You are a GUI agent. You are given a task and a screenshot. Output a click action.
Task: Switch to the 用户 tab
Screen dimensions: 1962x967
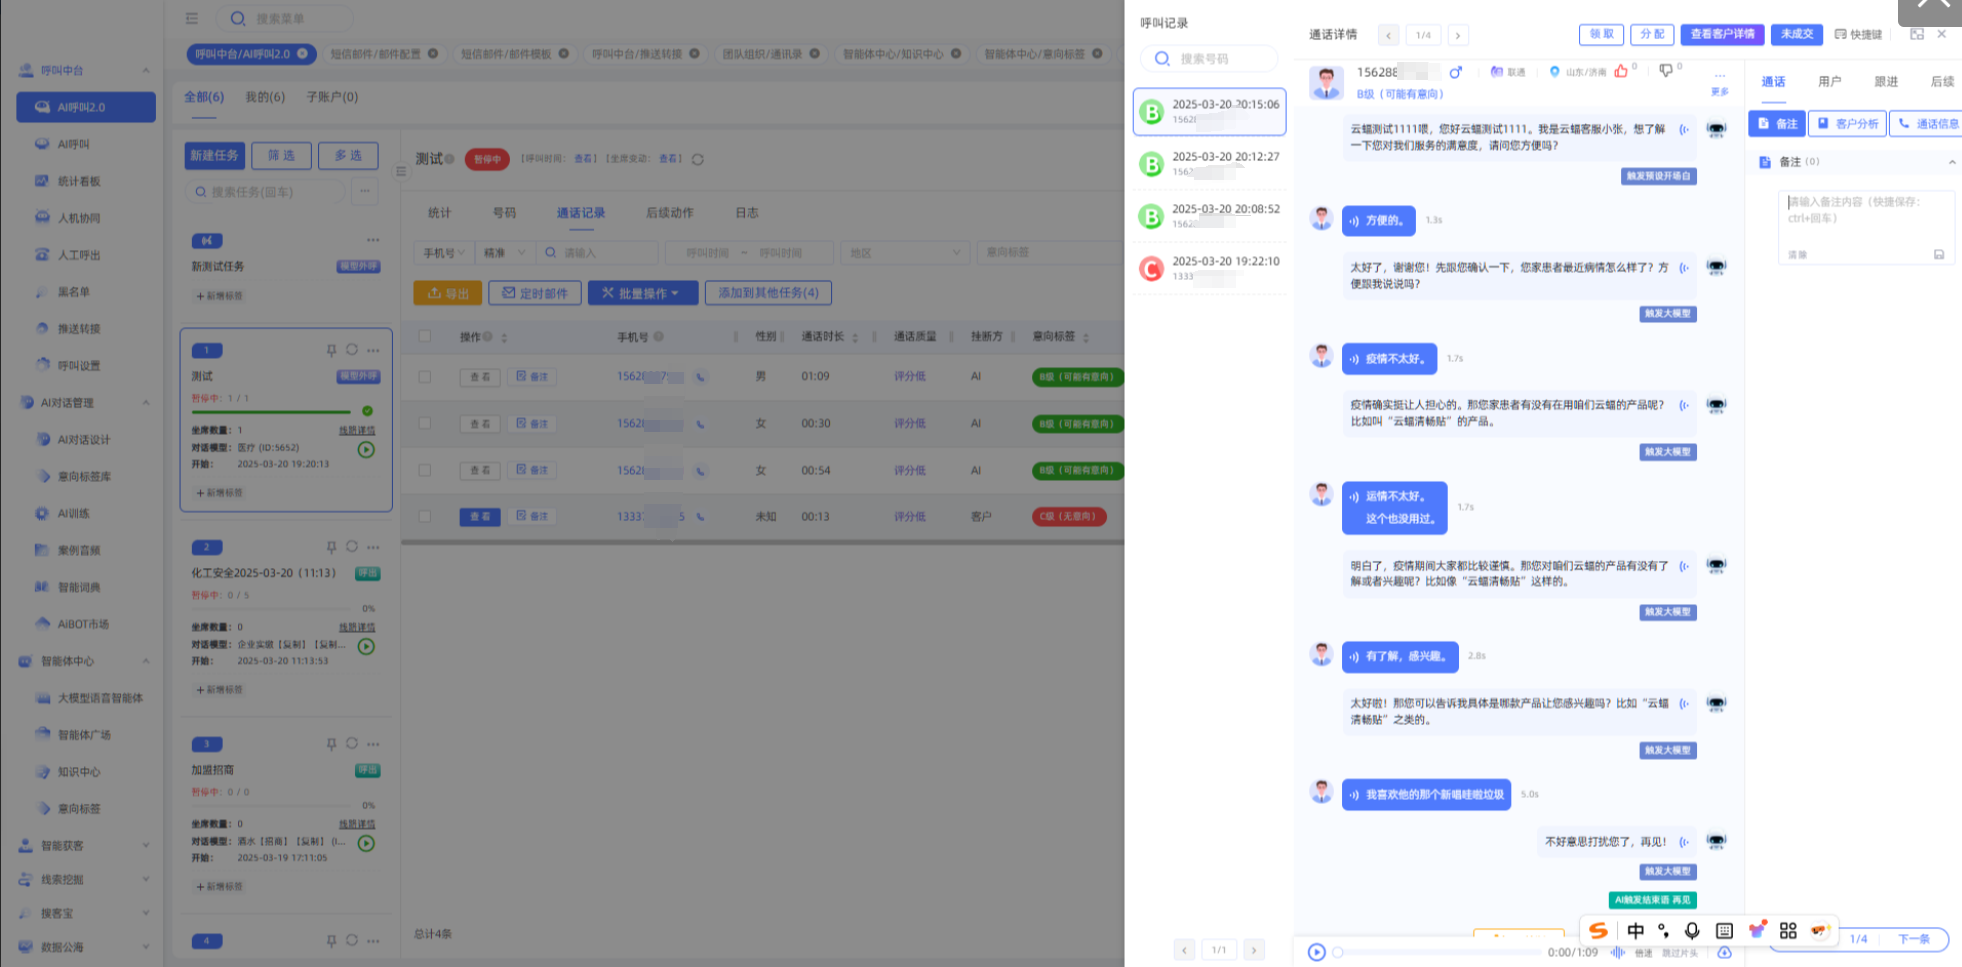tap(1829, 82)
